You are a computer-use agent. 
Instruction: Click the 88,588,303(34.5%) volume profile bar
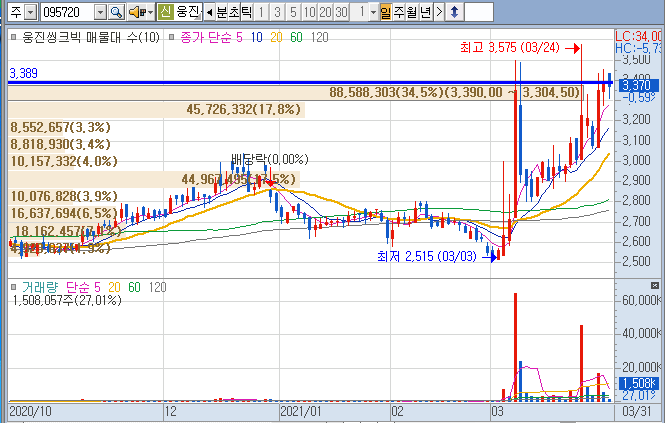point(296,92)
